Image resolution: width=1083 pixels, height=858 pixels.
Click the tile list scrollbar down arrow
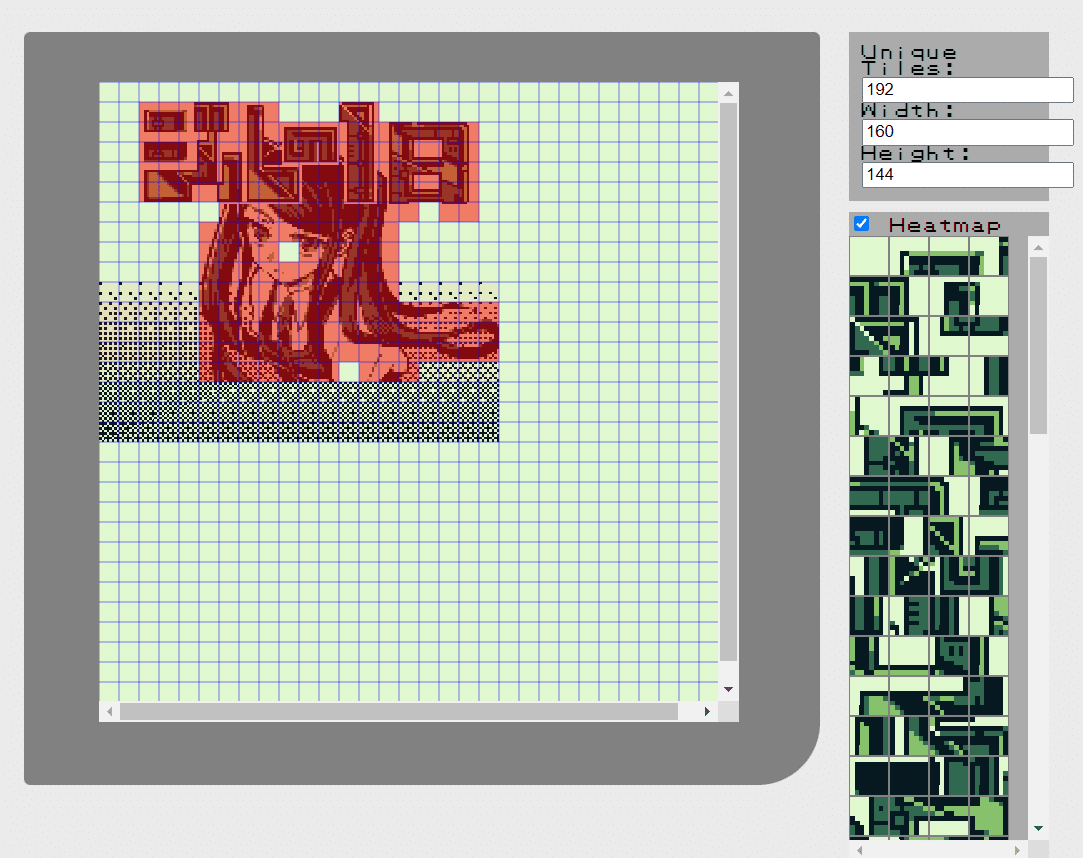(1038, 828)
